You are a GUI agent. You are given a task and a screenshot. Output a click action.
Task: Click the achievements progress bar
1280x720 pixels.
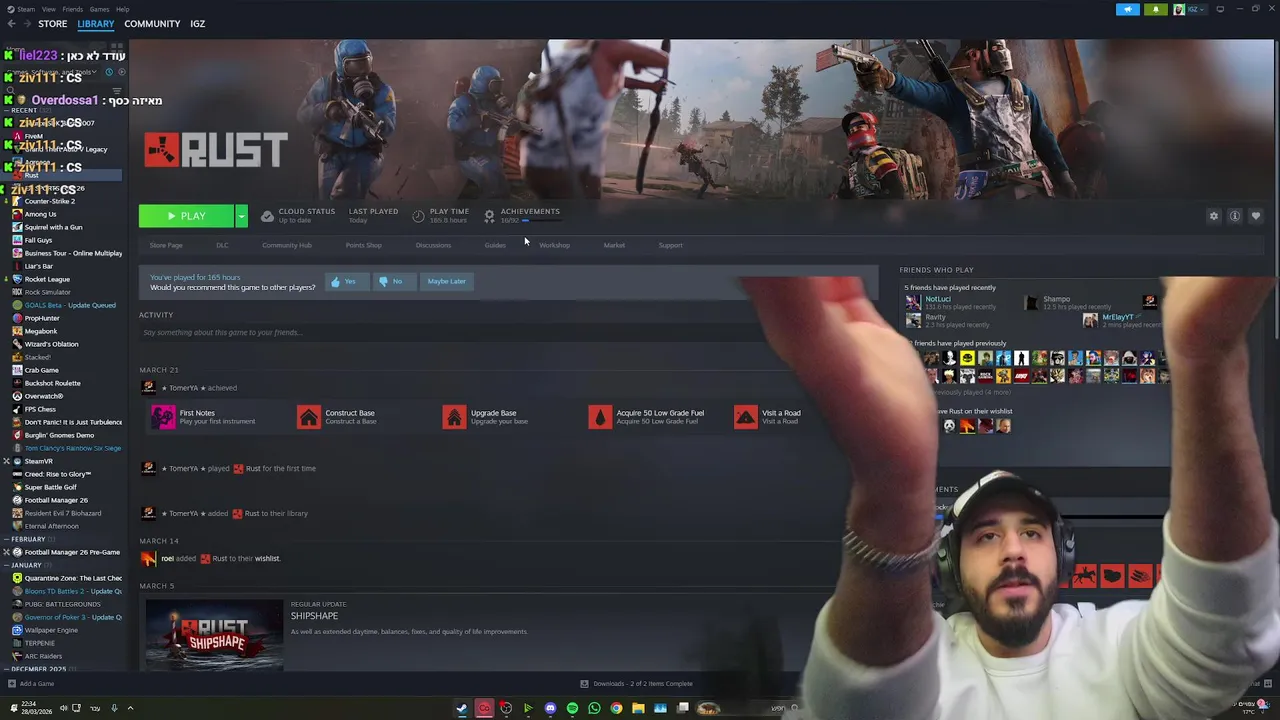point(541,221)
